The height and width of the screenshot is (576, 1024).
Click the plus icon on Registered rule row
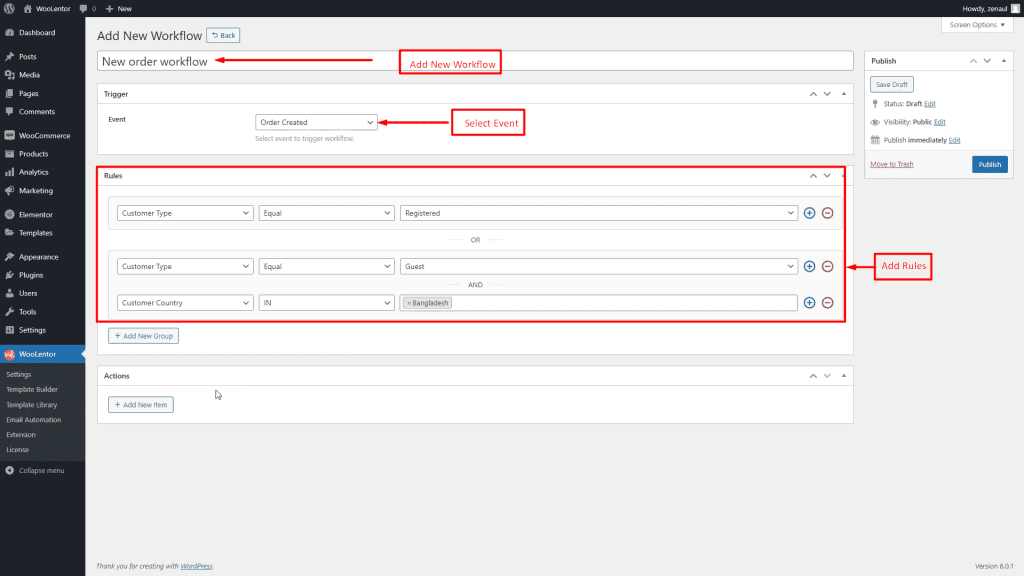pos(809,213)
